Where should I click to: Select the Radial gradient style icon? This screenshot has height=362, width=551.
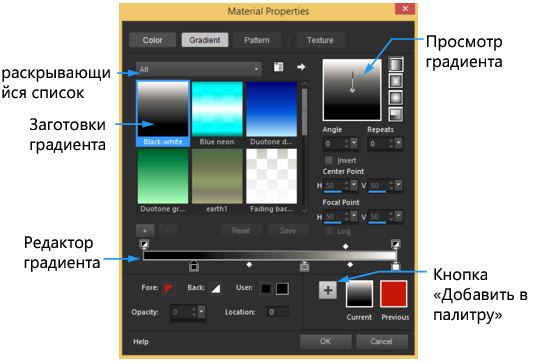(396, 114)
